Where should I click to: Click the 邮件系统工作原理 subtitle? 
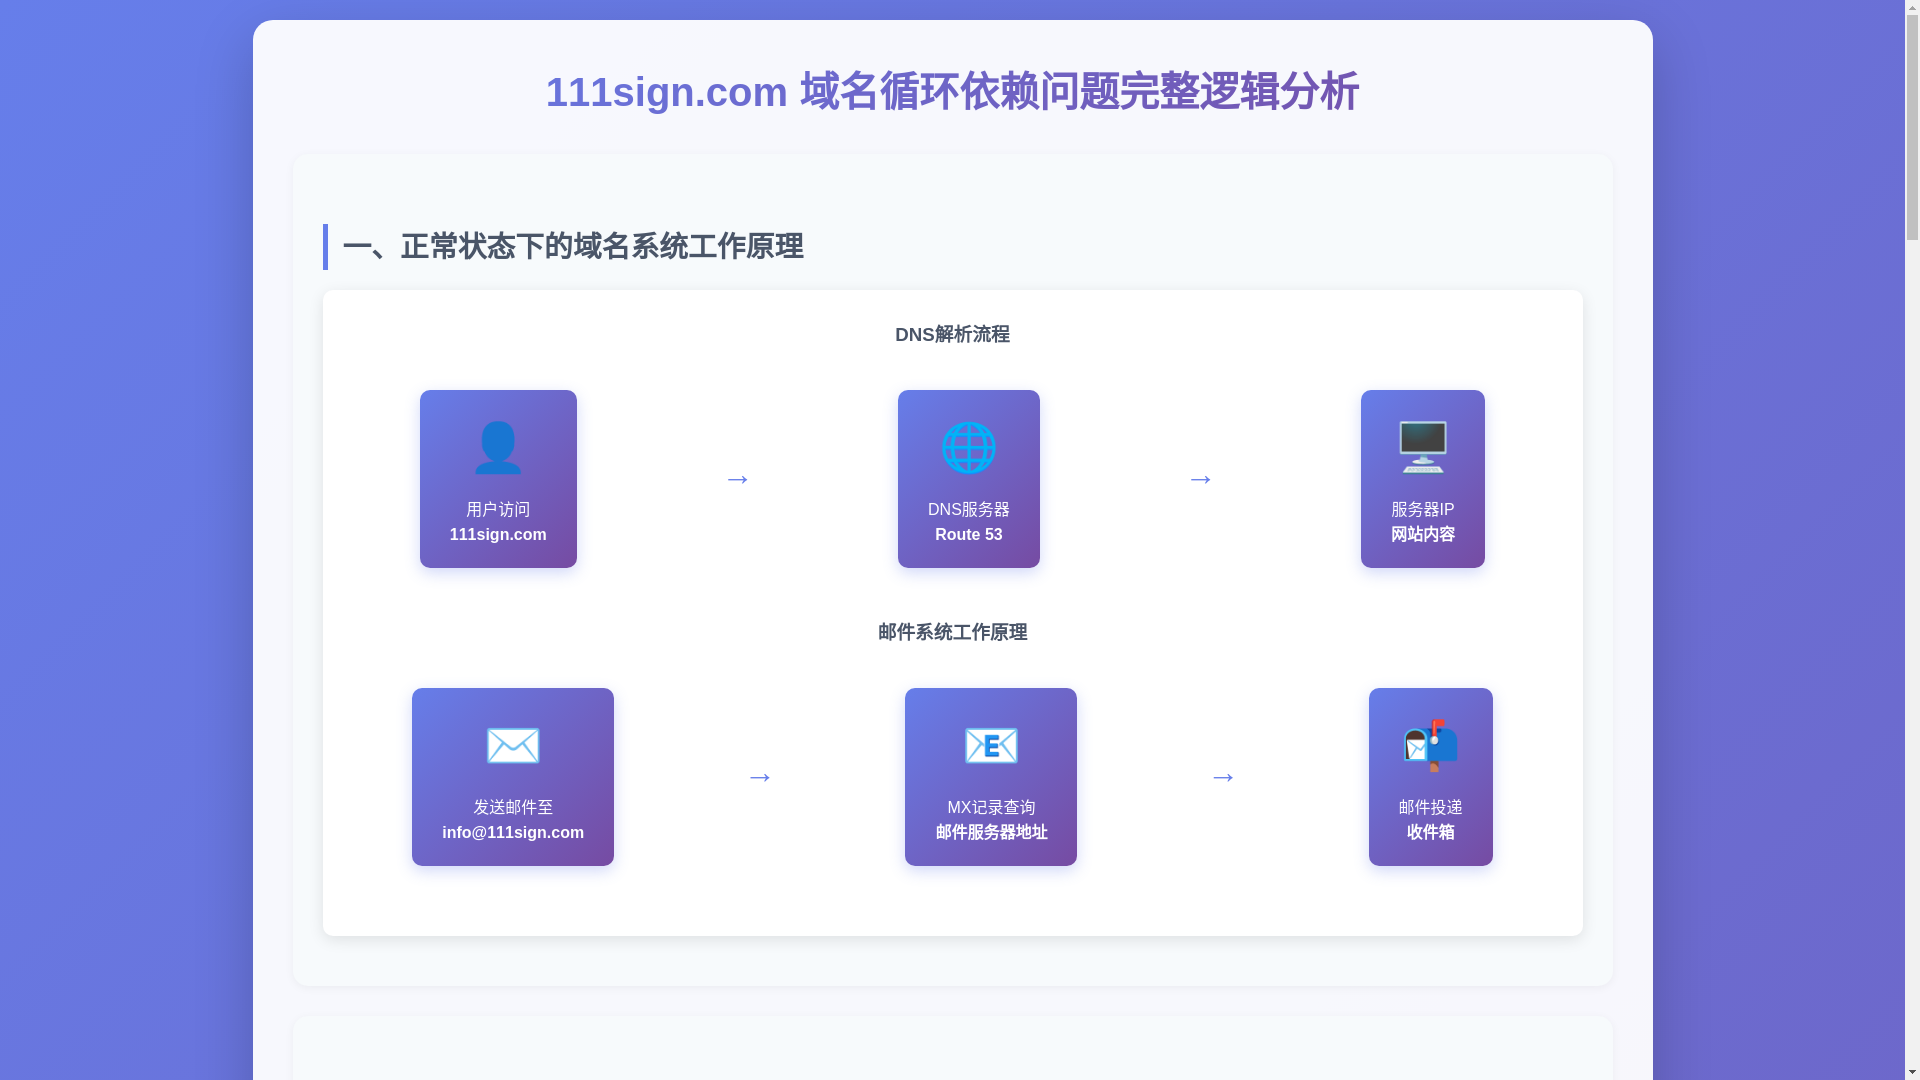pyautogui.click(x=952, y=633)
